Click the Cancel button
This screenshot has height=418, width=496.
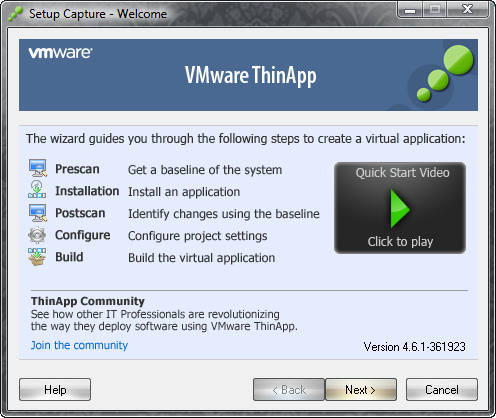[x=442, y=389]
